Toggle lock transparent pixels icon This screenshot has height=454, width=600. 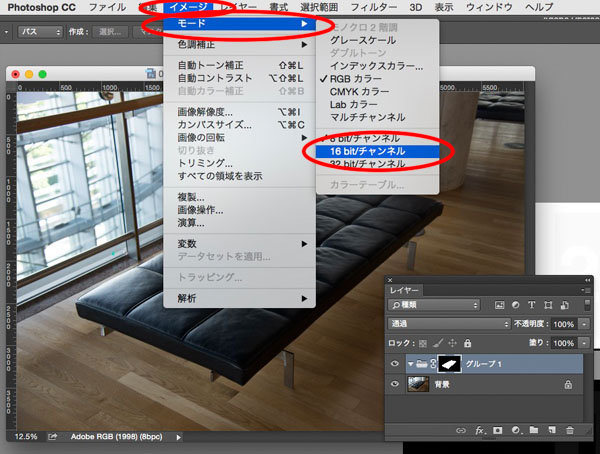pyautogui.click(x=423, y=343)
